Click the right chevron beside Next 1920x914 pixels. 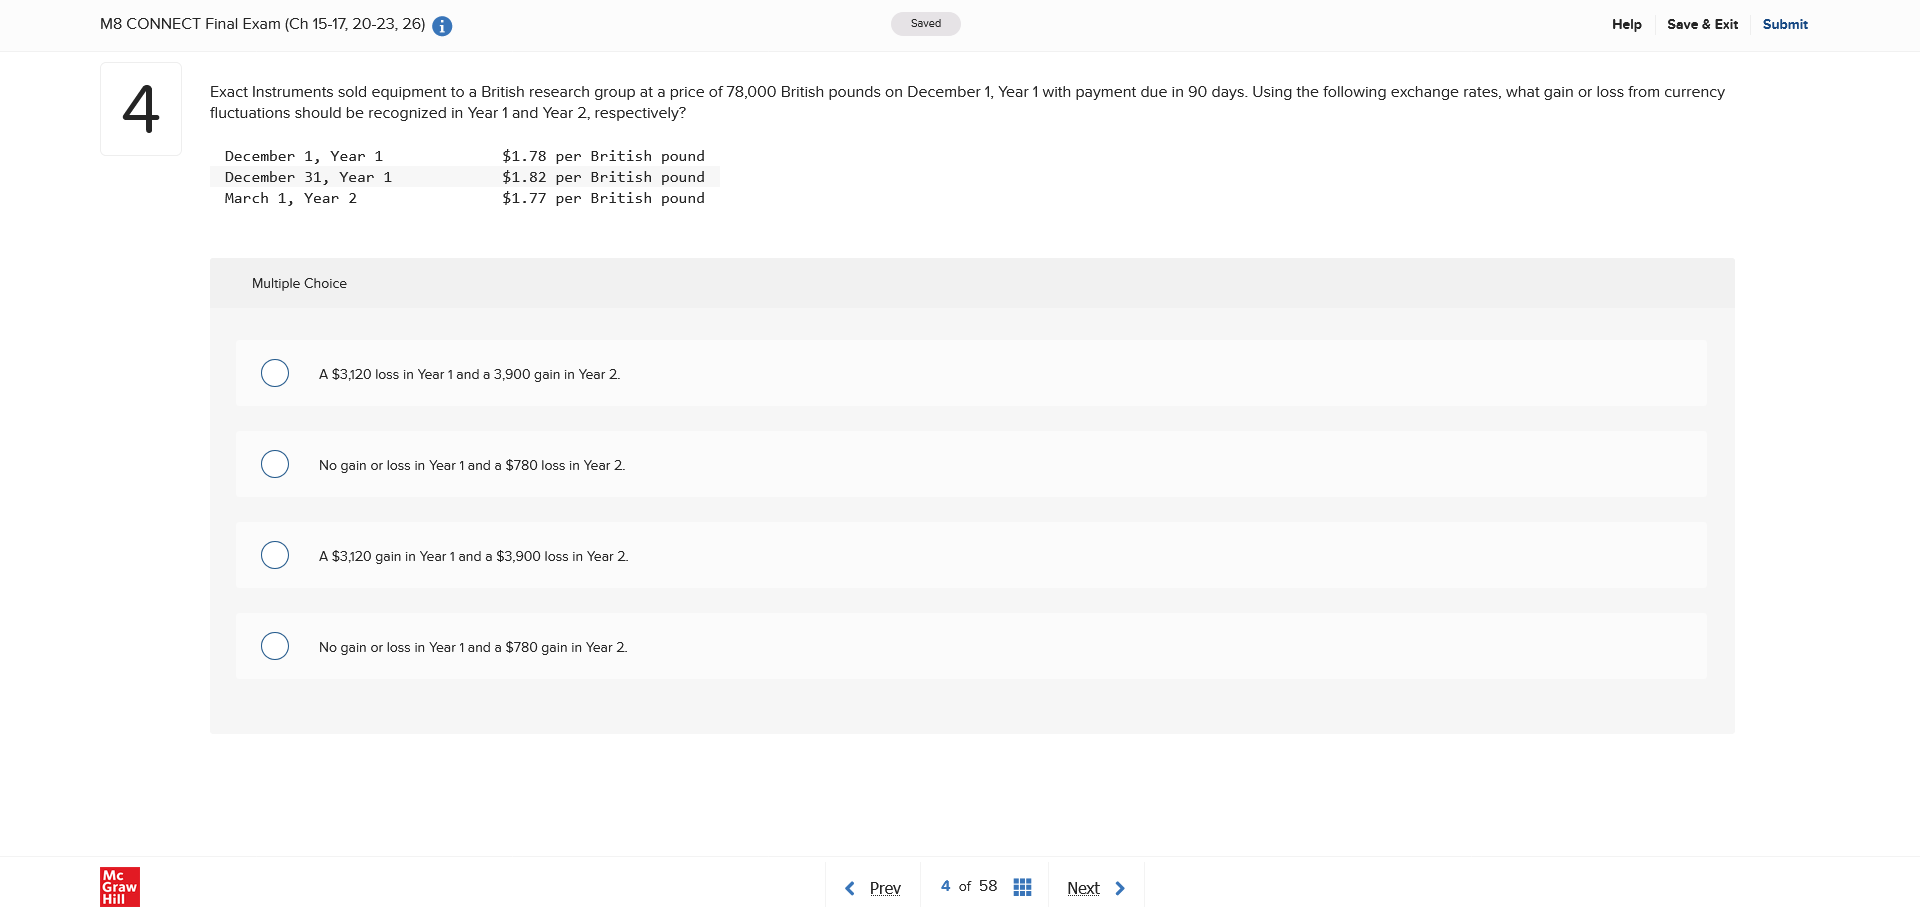click(1119, 888)
